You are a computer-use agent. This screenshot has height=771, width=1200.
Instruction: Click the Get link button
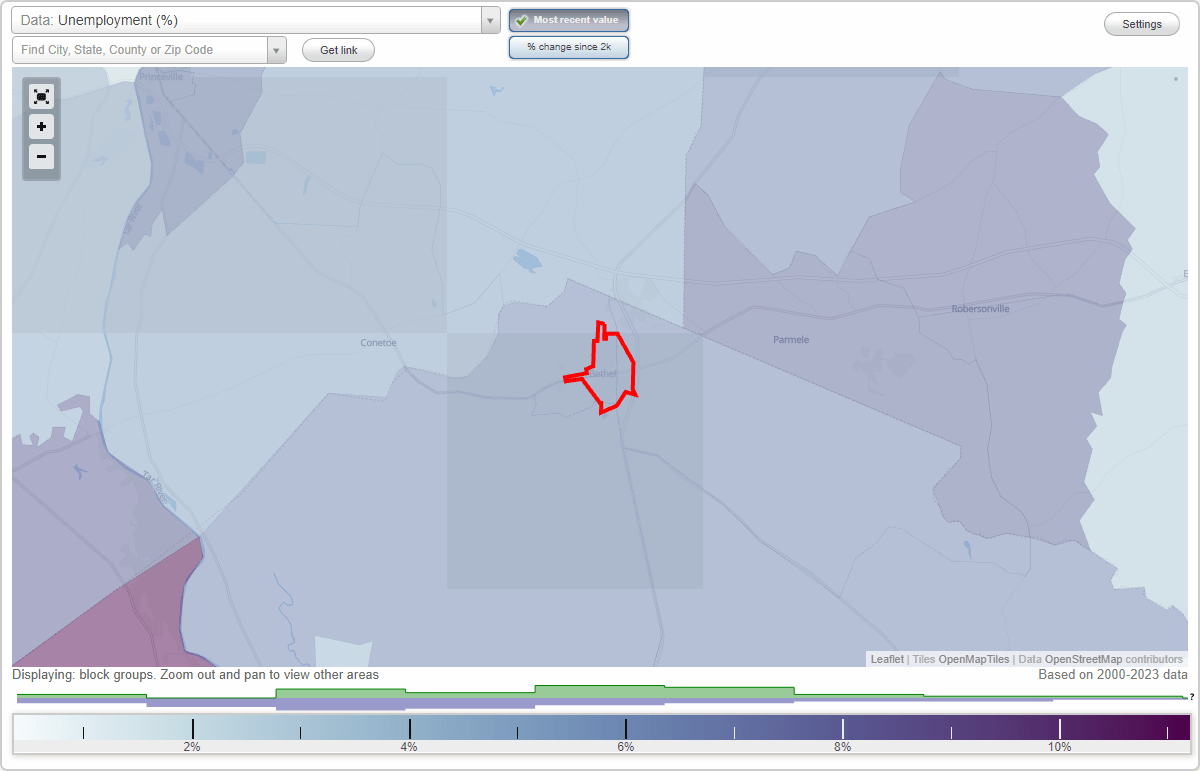338,50
